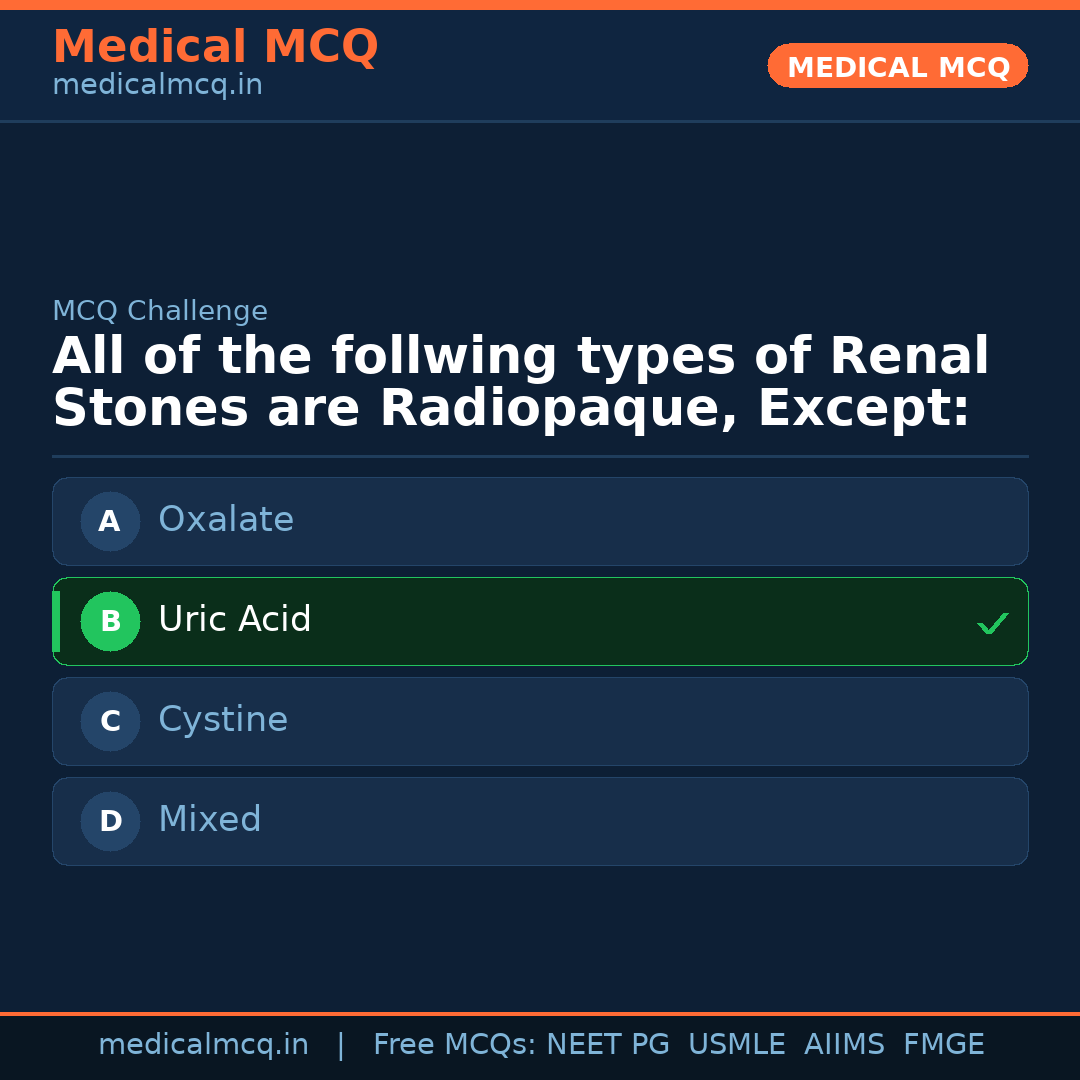Click the green left bar beside Uric Acid
This screenshot has height=1080, width=1080.
56,621
